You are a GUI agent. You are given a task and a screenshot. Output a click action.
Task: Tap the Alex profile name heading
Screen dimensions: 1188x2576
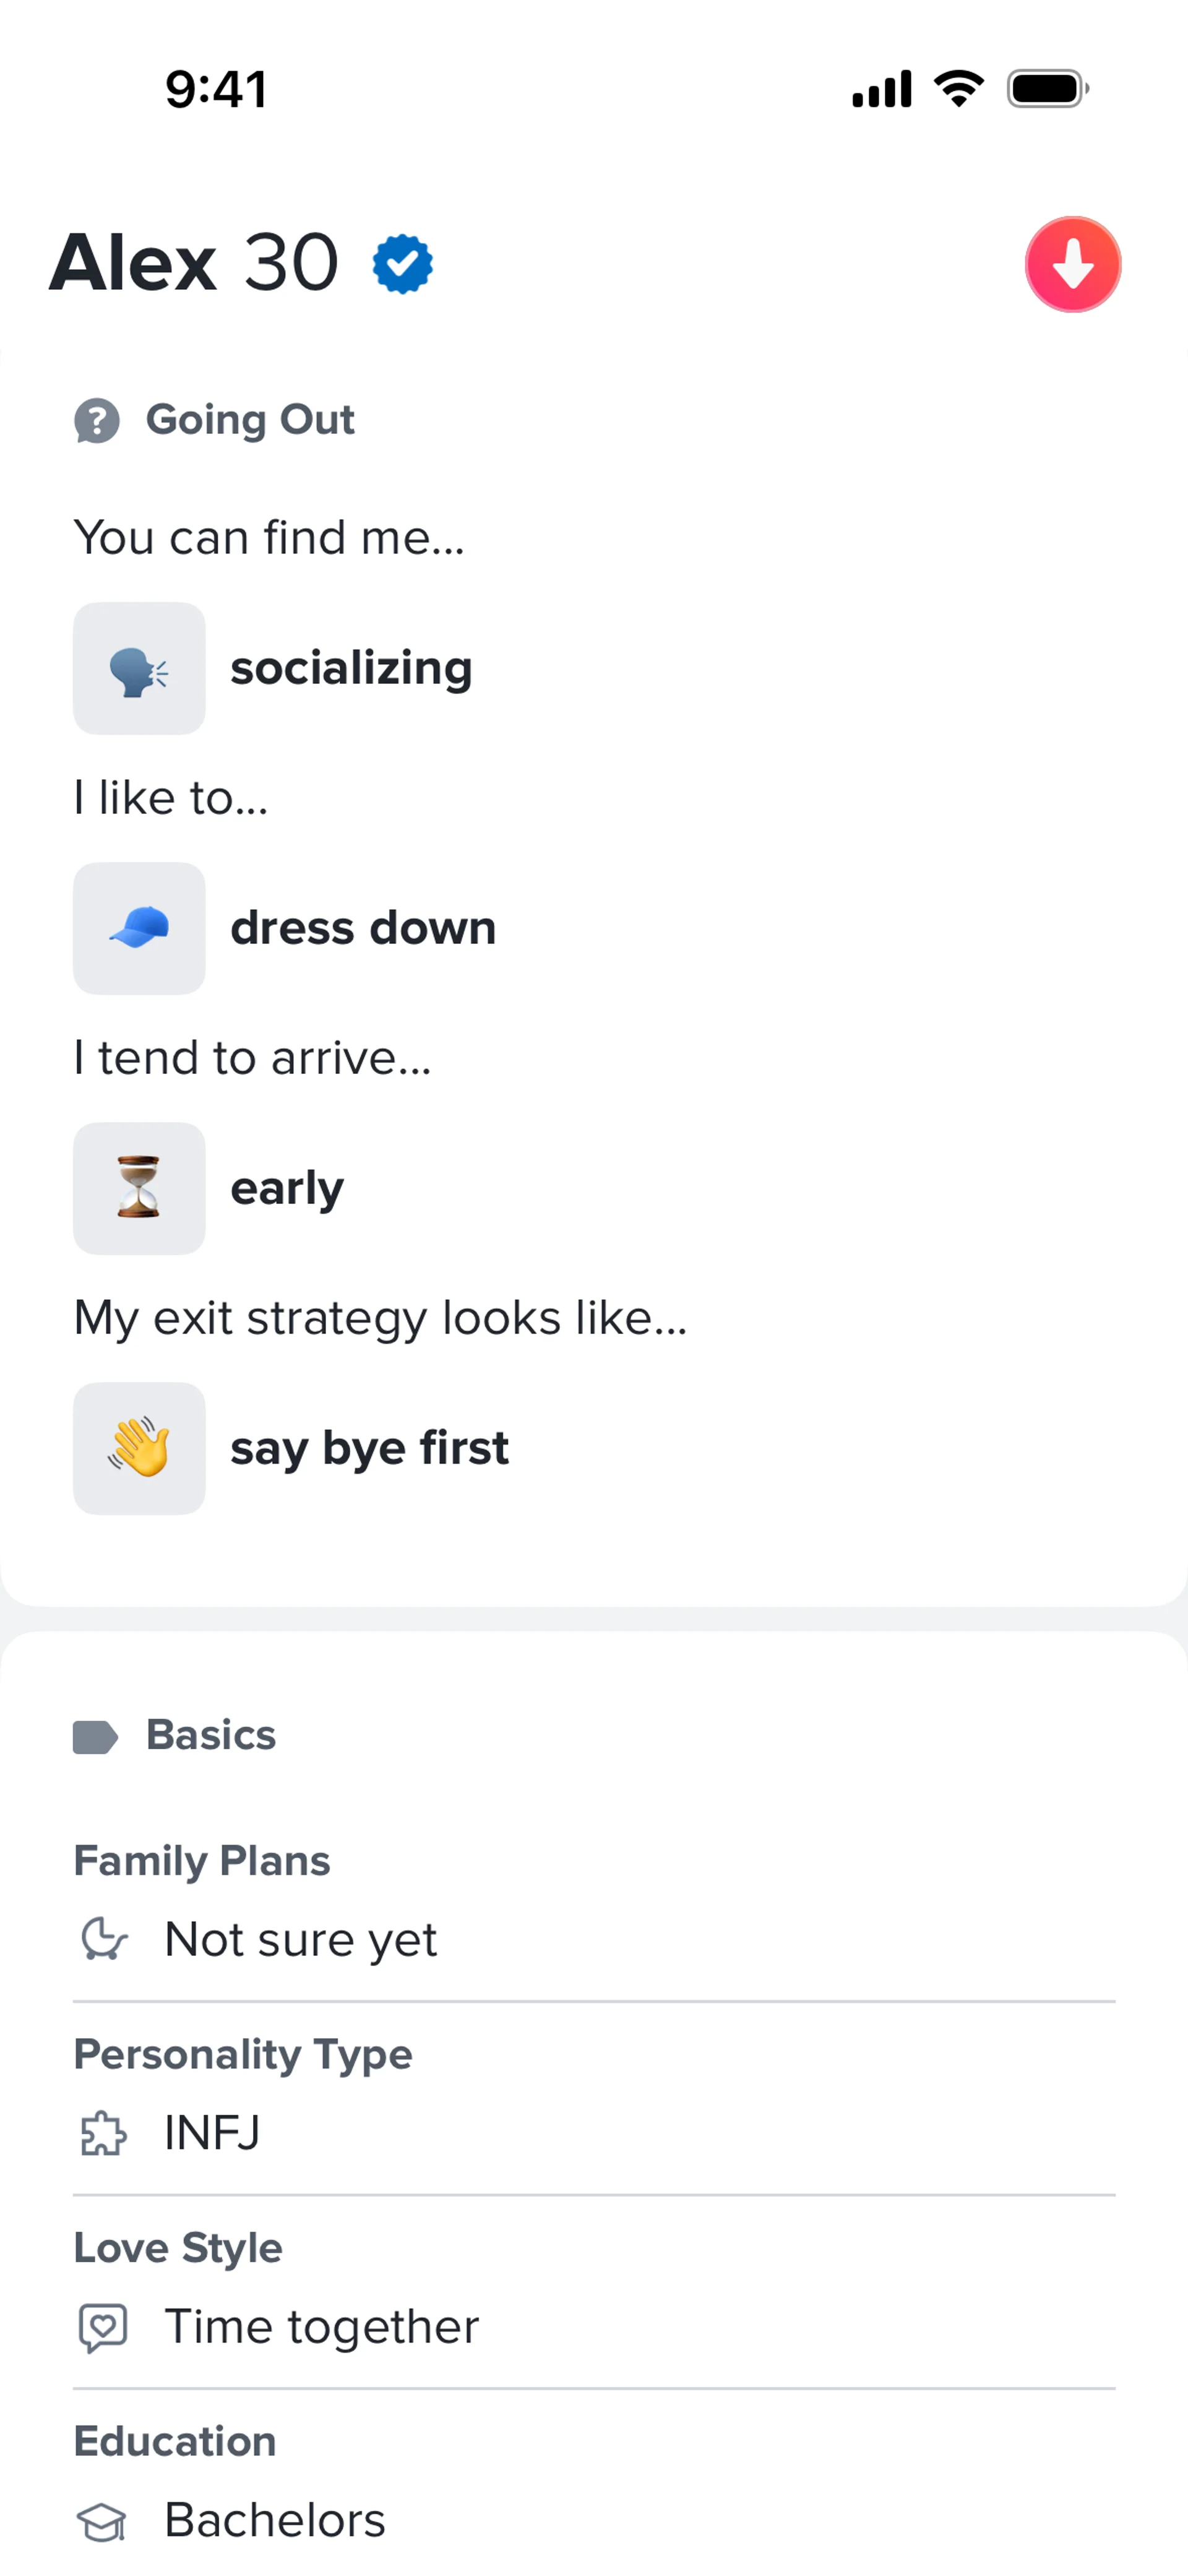[x=133, y=263]
